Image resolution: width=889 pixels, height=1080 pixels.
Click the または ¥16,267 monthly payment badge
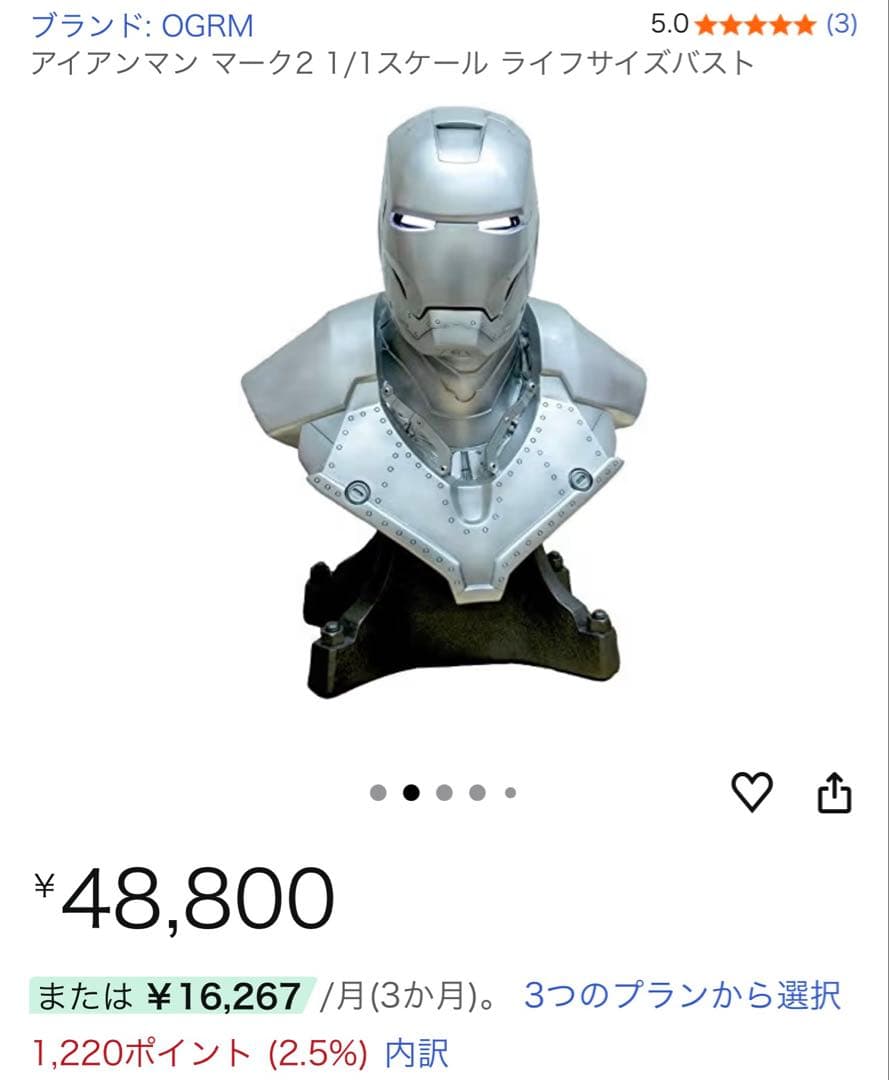pos(171,996)
